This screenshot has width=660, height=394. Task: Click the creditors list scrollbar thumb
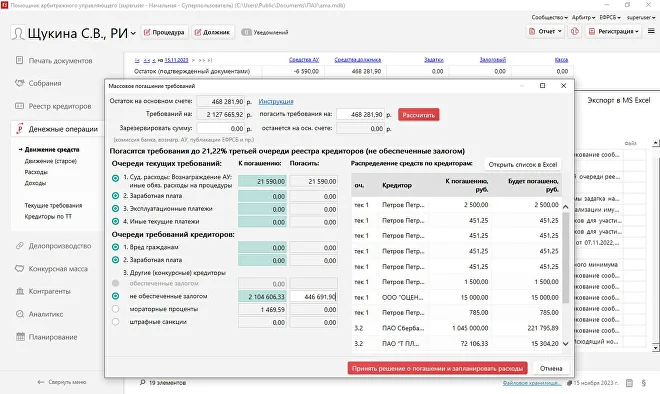pyautogui.click(x=565, y=257)
